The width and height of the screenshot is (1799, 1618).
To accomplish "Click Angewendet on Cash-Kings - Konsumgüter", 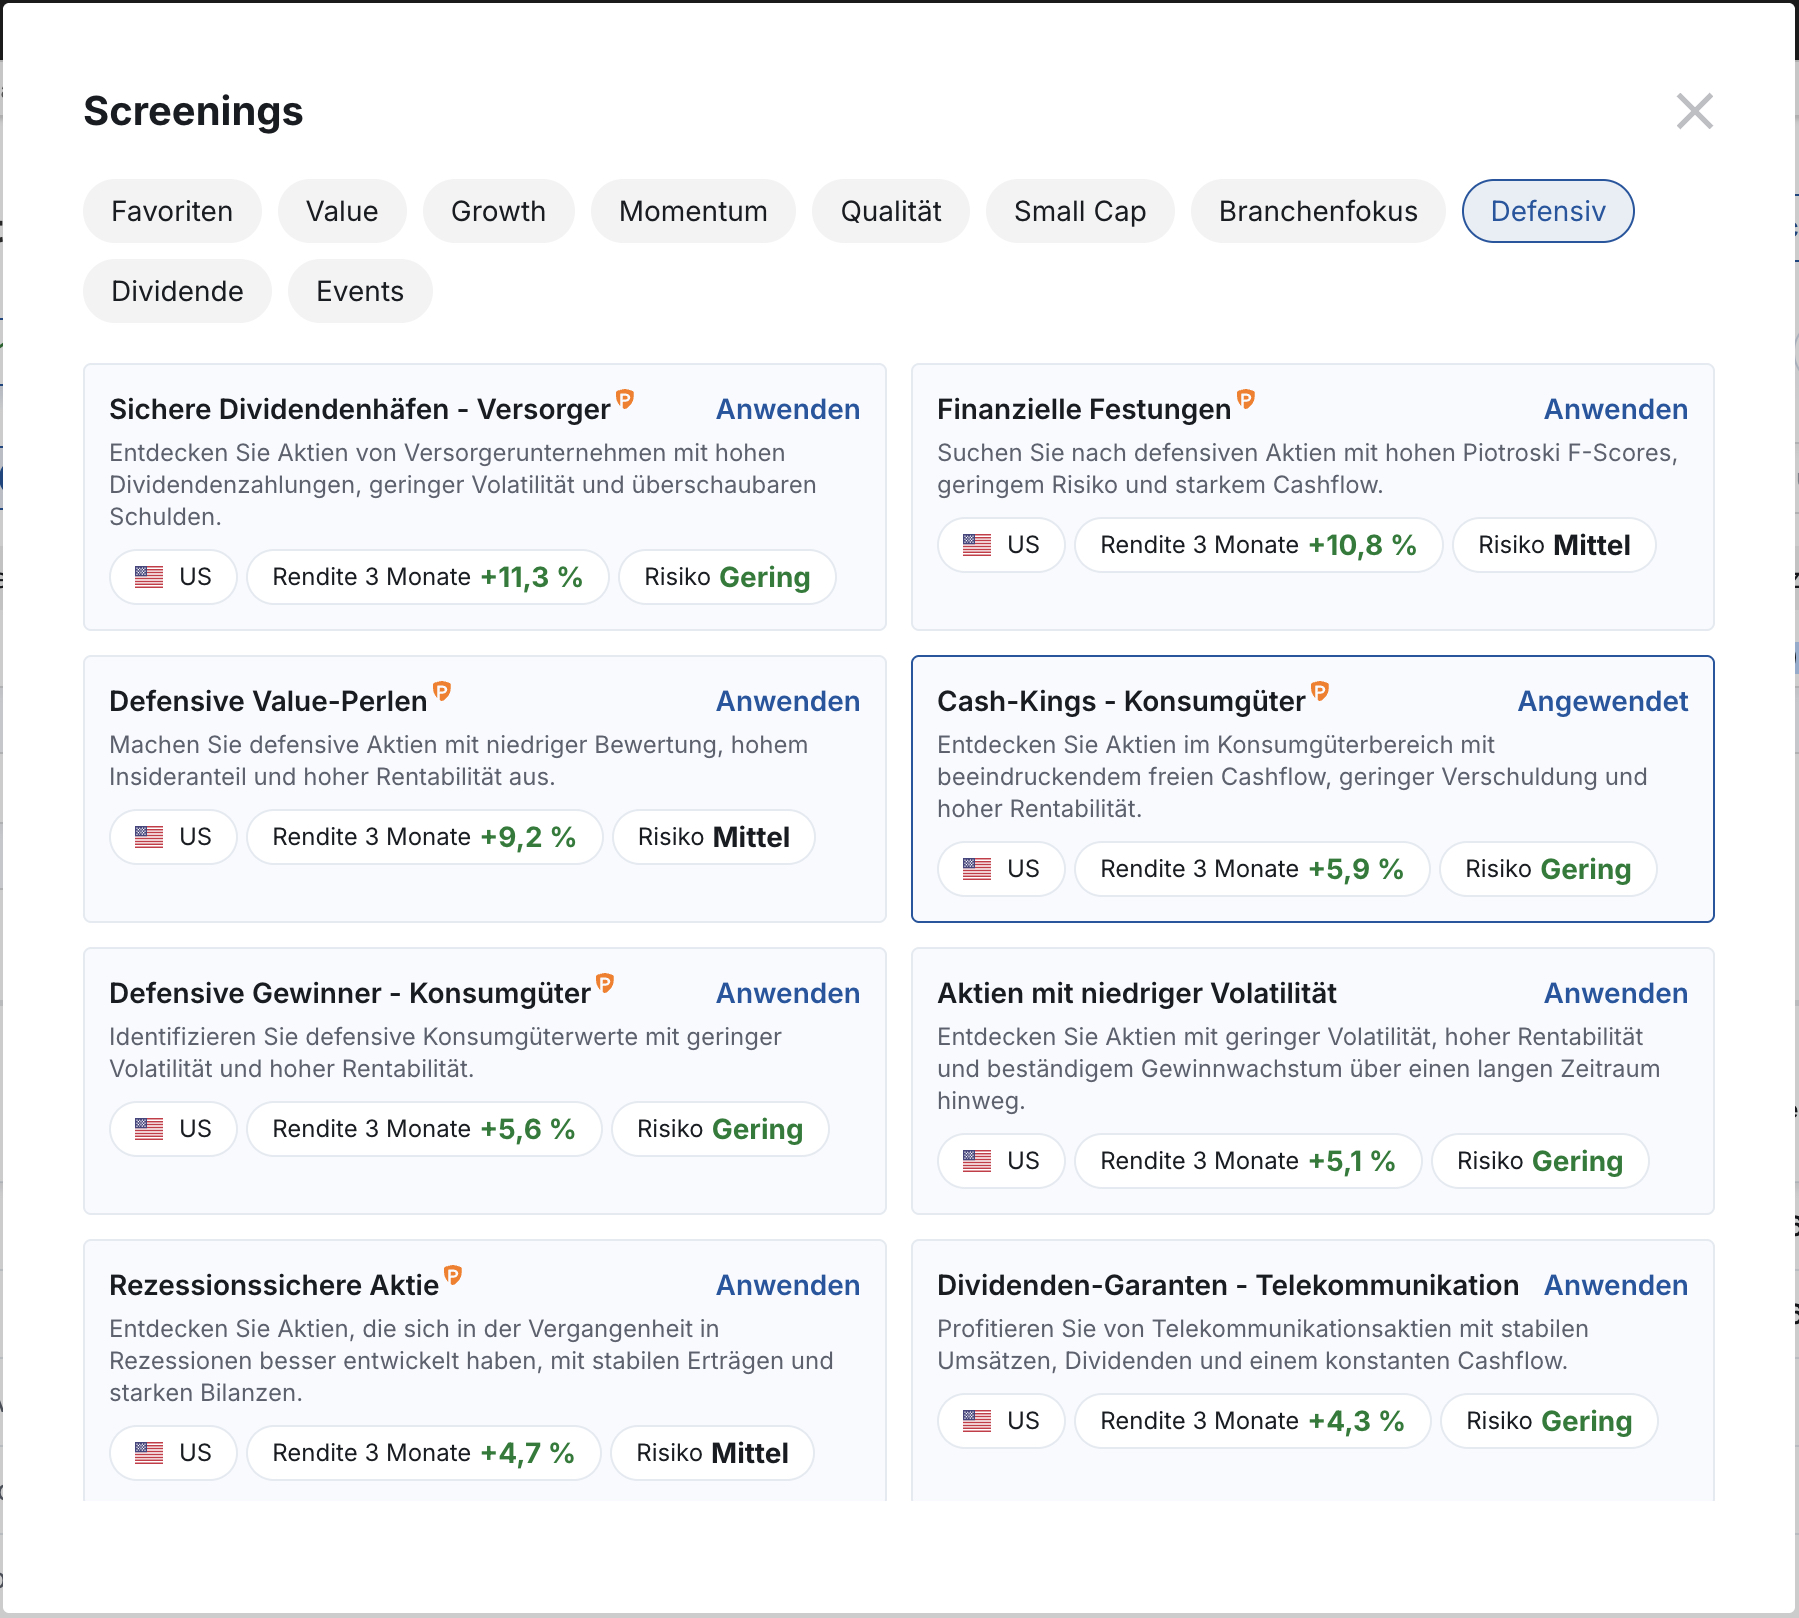I will [1603, 701].
